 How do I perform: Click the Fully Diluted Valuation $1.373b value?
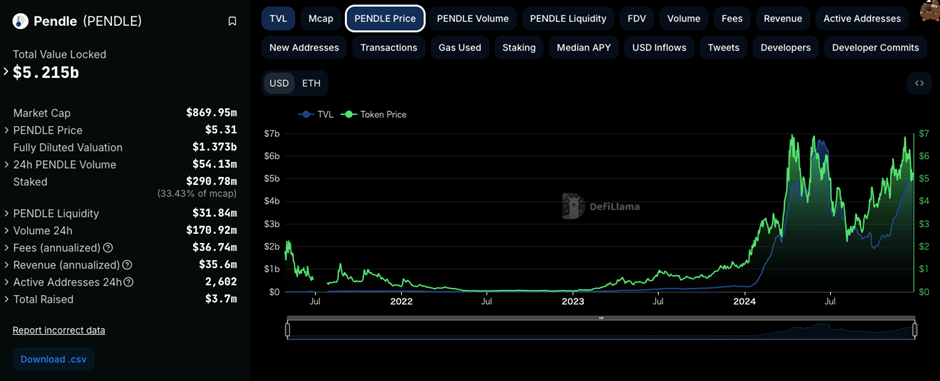[215, 147]
